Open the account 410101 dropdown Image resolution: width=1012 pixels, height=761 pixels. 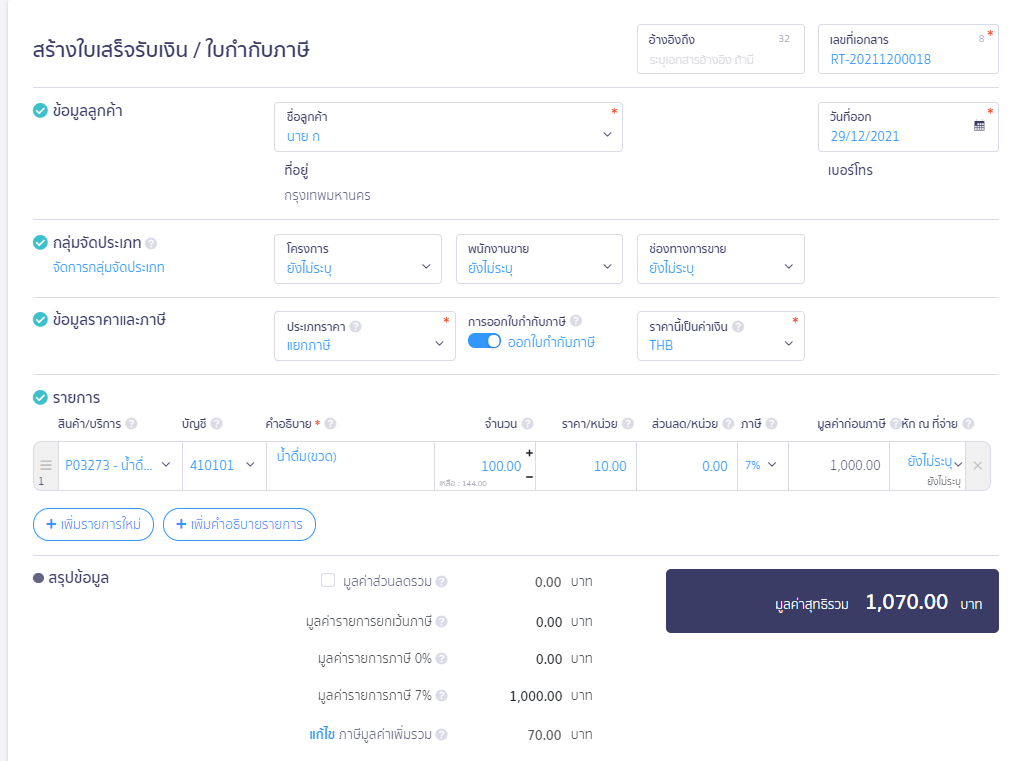pos(224,465)
